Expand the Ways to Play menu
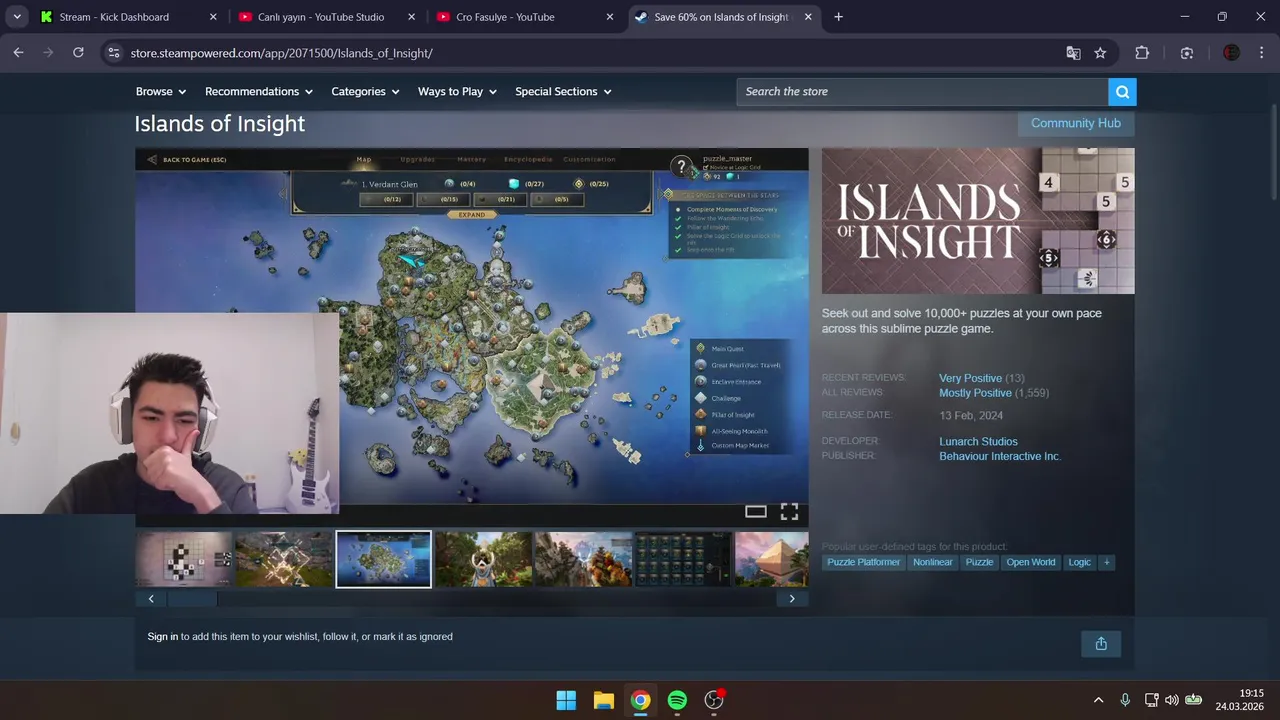1280x720 pixels. [x=458, y=92]
